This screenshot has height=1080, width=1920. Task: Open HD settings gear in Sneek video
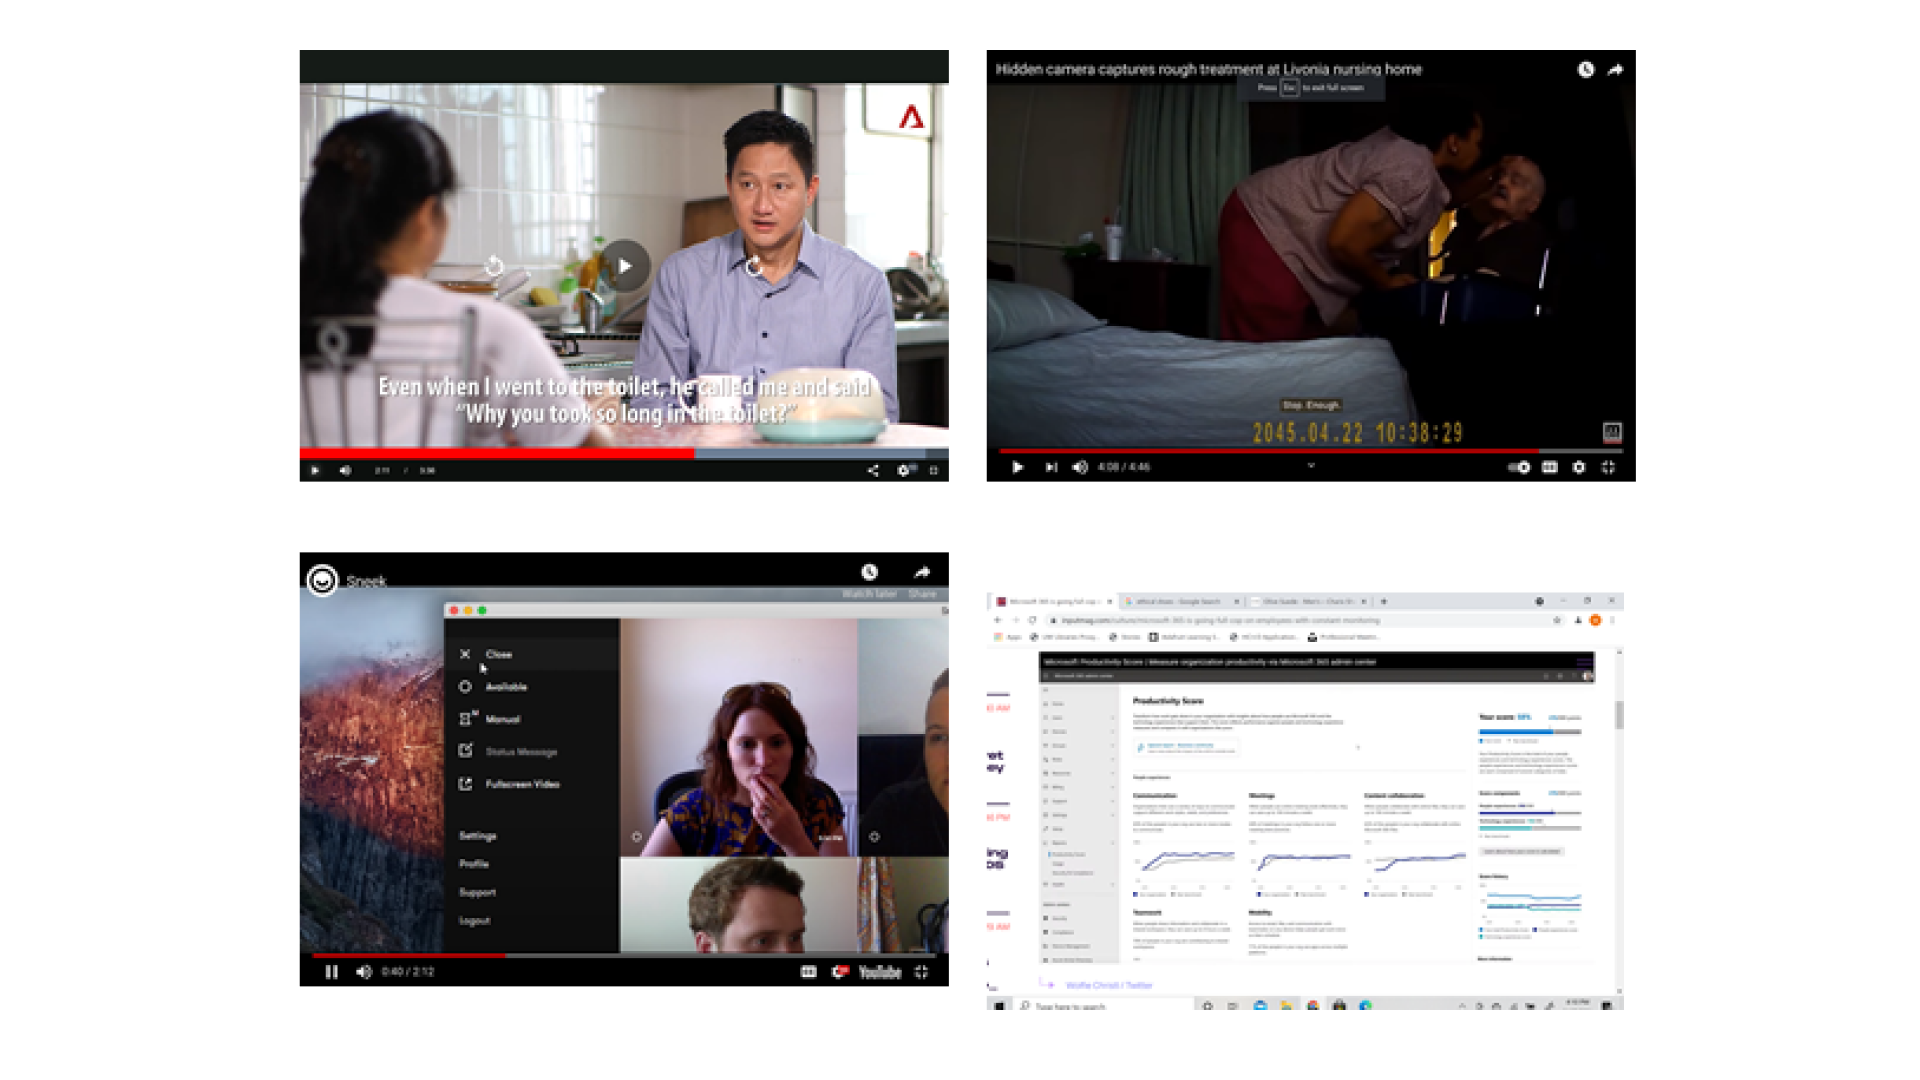point(840,972)
